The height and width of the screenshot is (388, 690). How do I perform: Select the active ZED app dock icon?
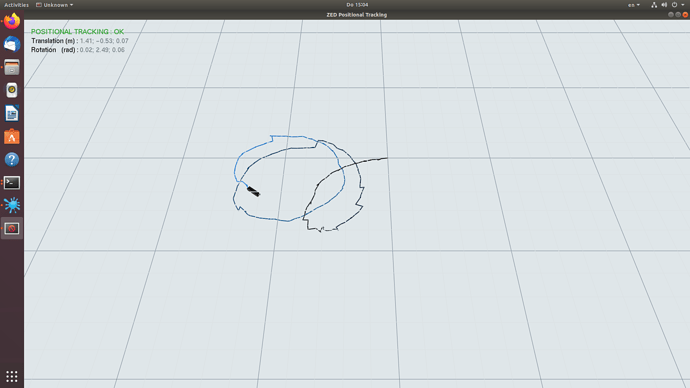tap(12, 228)
